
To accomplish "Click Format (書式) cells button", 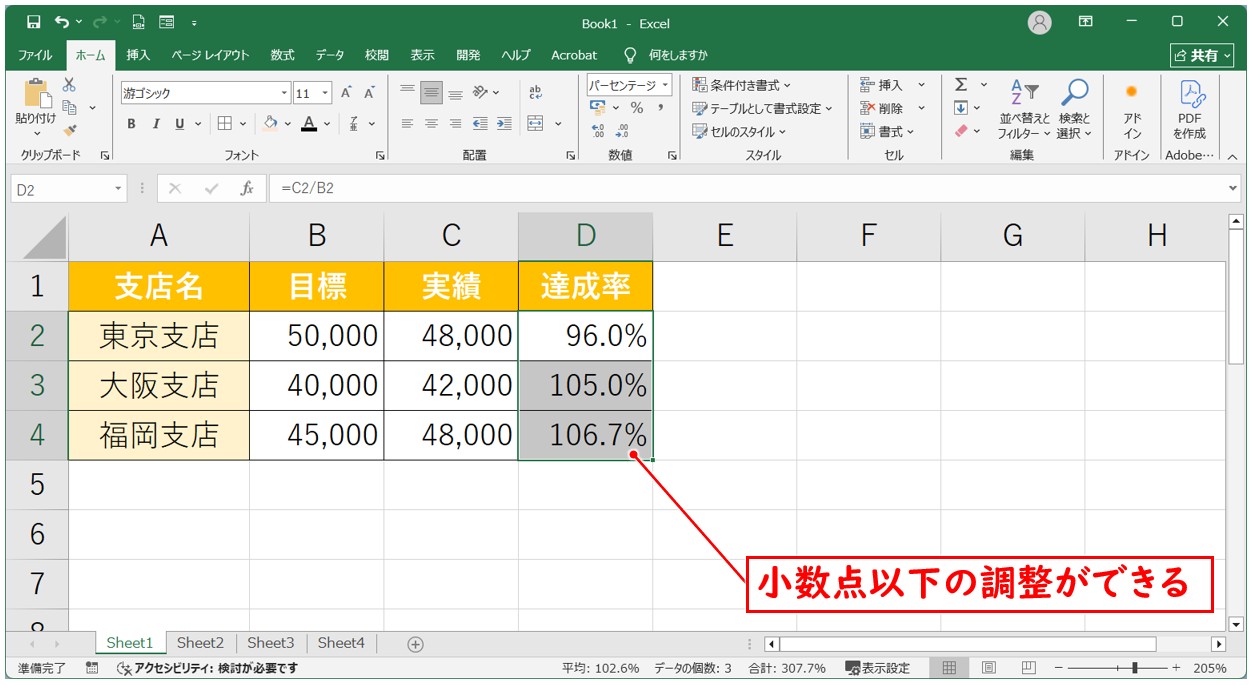I will pos(888,131).
